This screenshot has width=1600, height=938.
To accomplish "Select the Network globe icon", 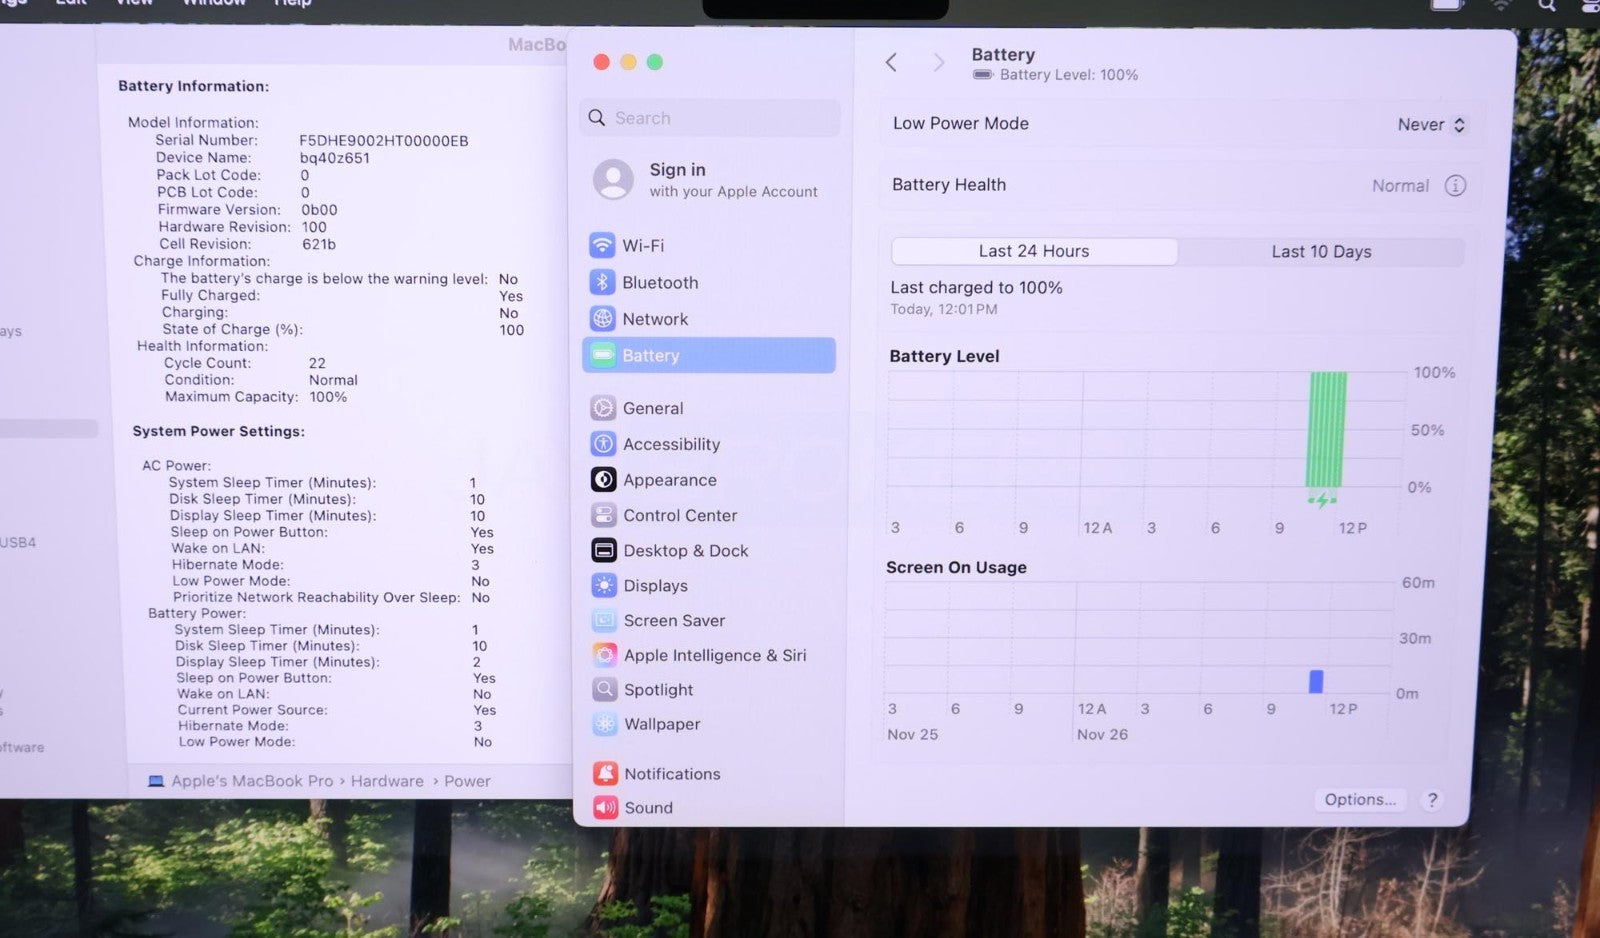I will [x=602, y=319].
